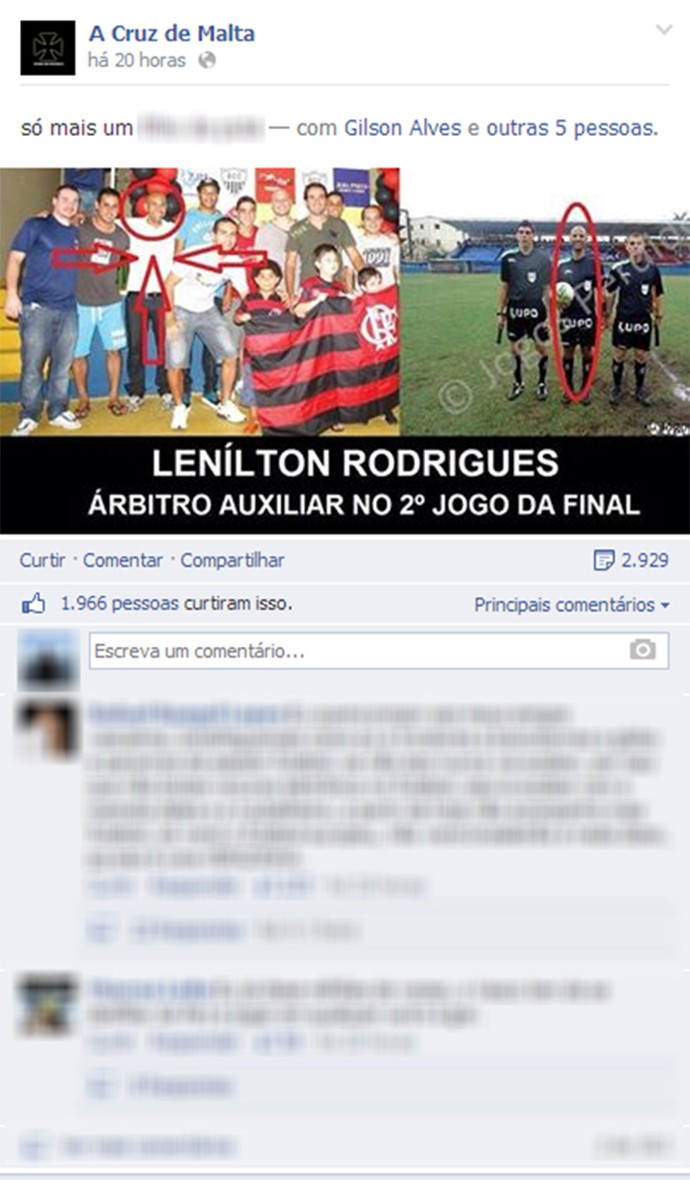Open the post options chevron menu
Image resolution: width=690 pixels, height=1180 pixels.
coord(664,30)
